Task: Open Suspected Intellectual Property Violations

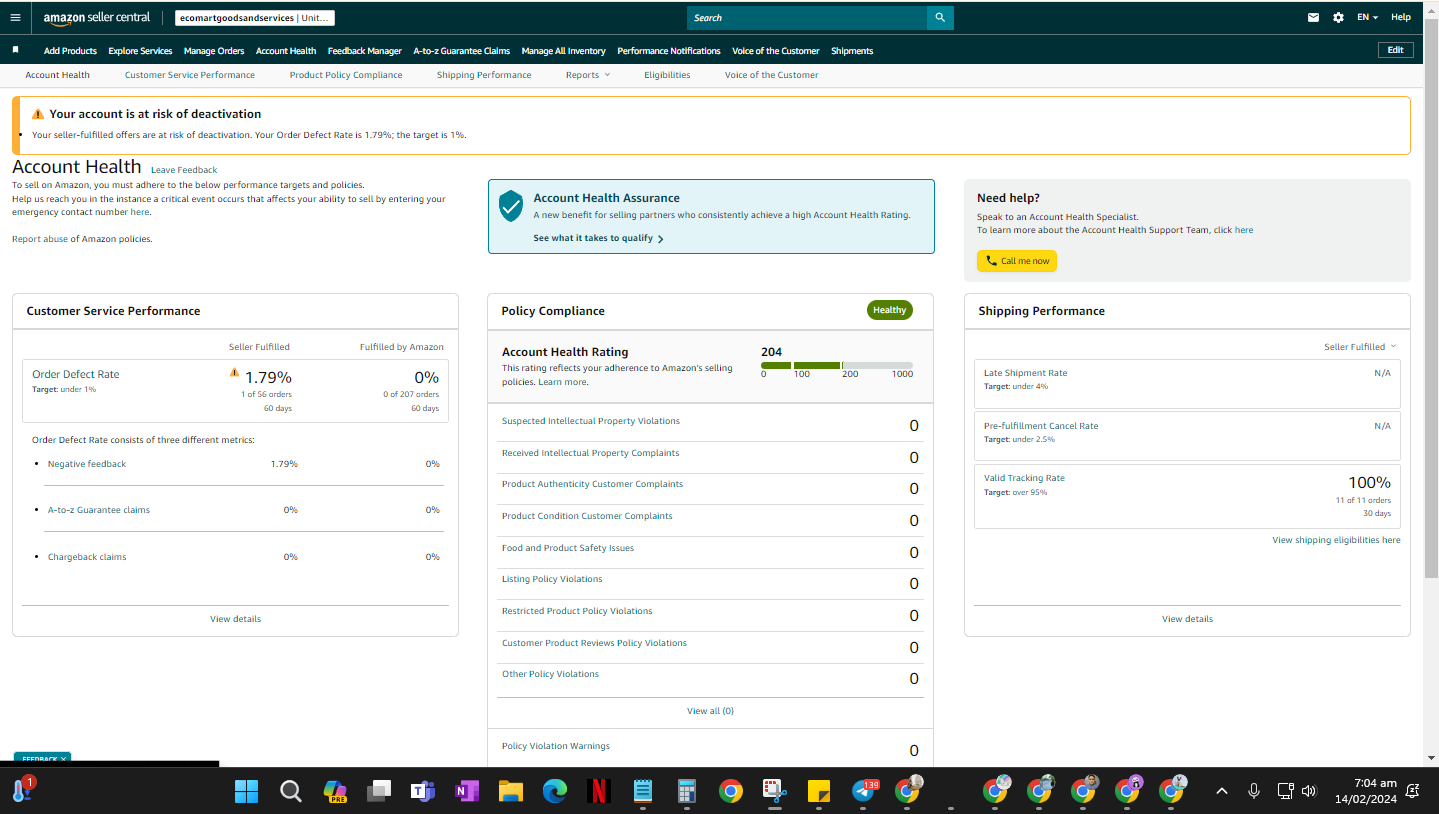Action: (591, 421)
